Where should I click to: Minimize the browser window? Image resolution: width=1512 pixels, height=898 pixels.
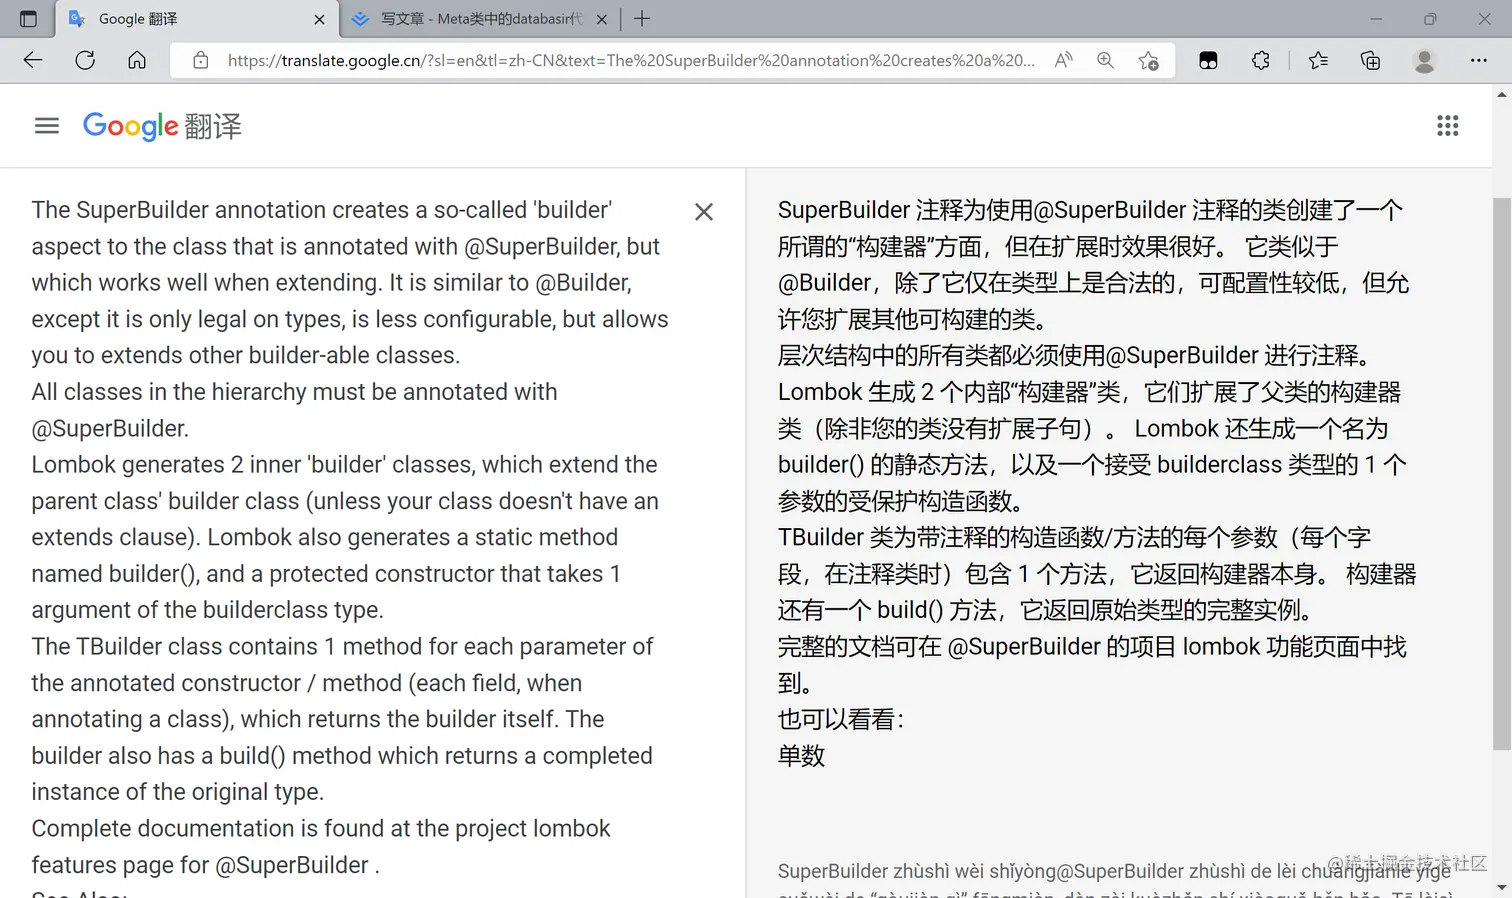pyautogui.click(x=1376, y=19)
